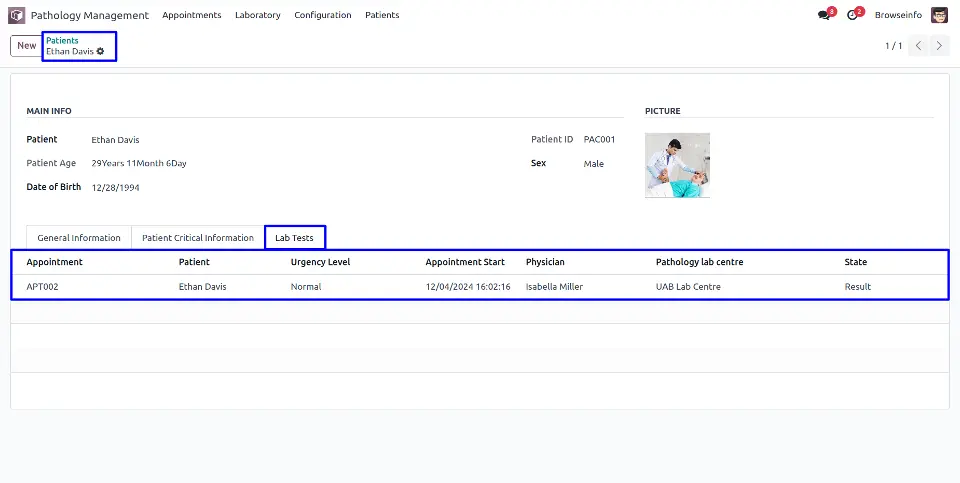Click the Normal urgency level cell

(x=306, y=286)
